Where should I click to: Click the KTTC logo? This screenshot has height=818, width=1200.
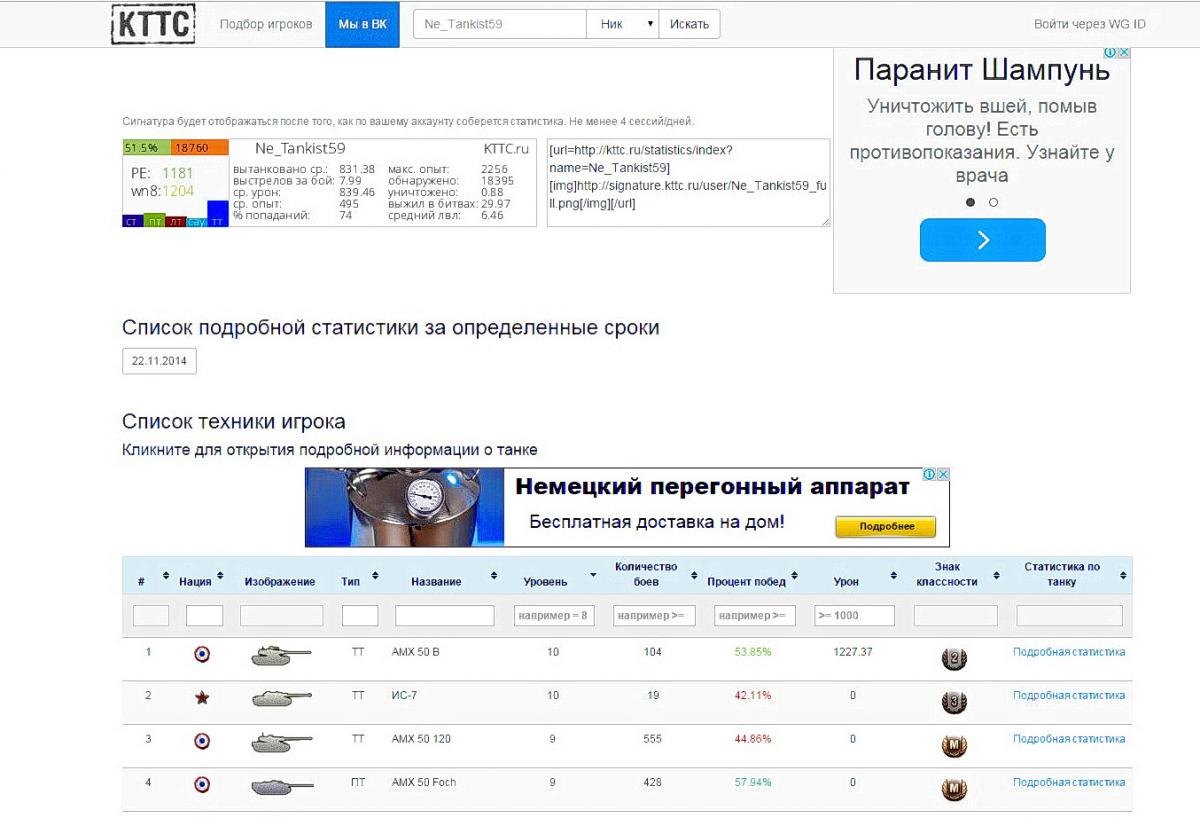(153, 24)
